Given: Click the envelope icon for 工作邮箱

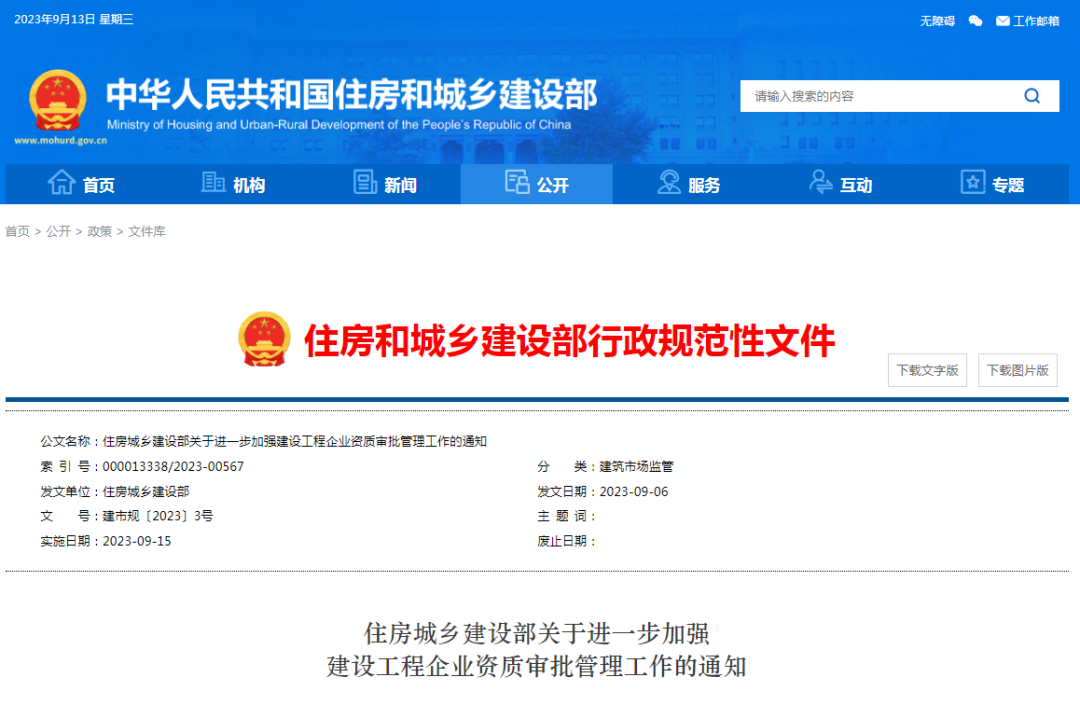Looking at the screenshot, I should point(1003,21).
